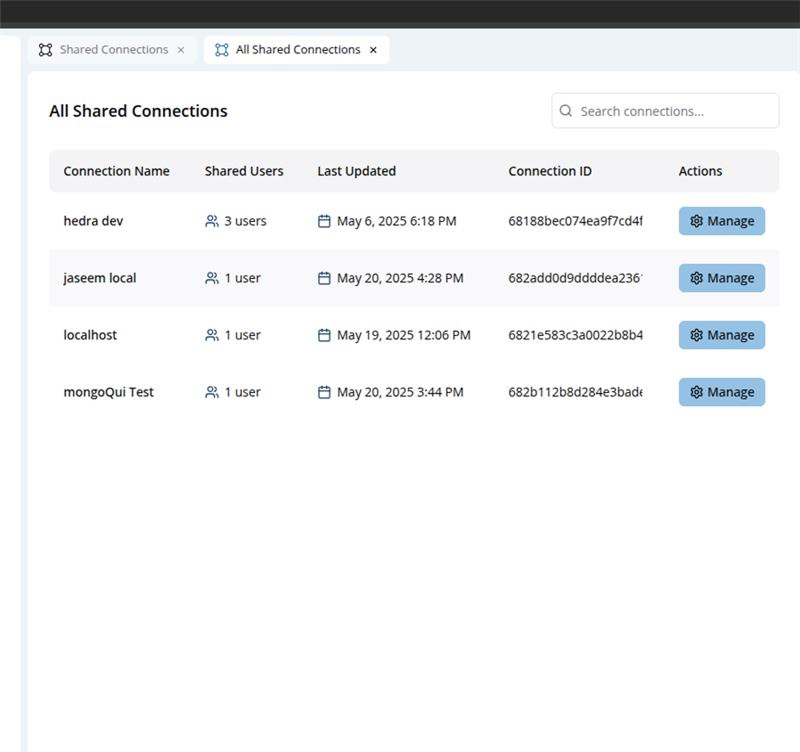Click the calendar icon in jaseem local row
The height and width of the screenshot is (752, 800).
(x=324, y=278)
